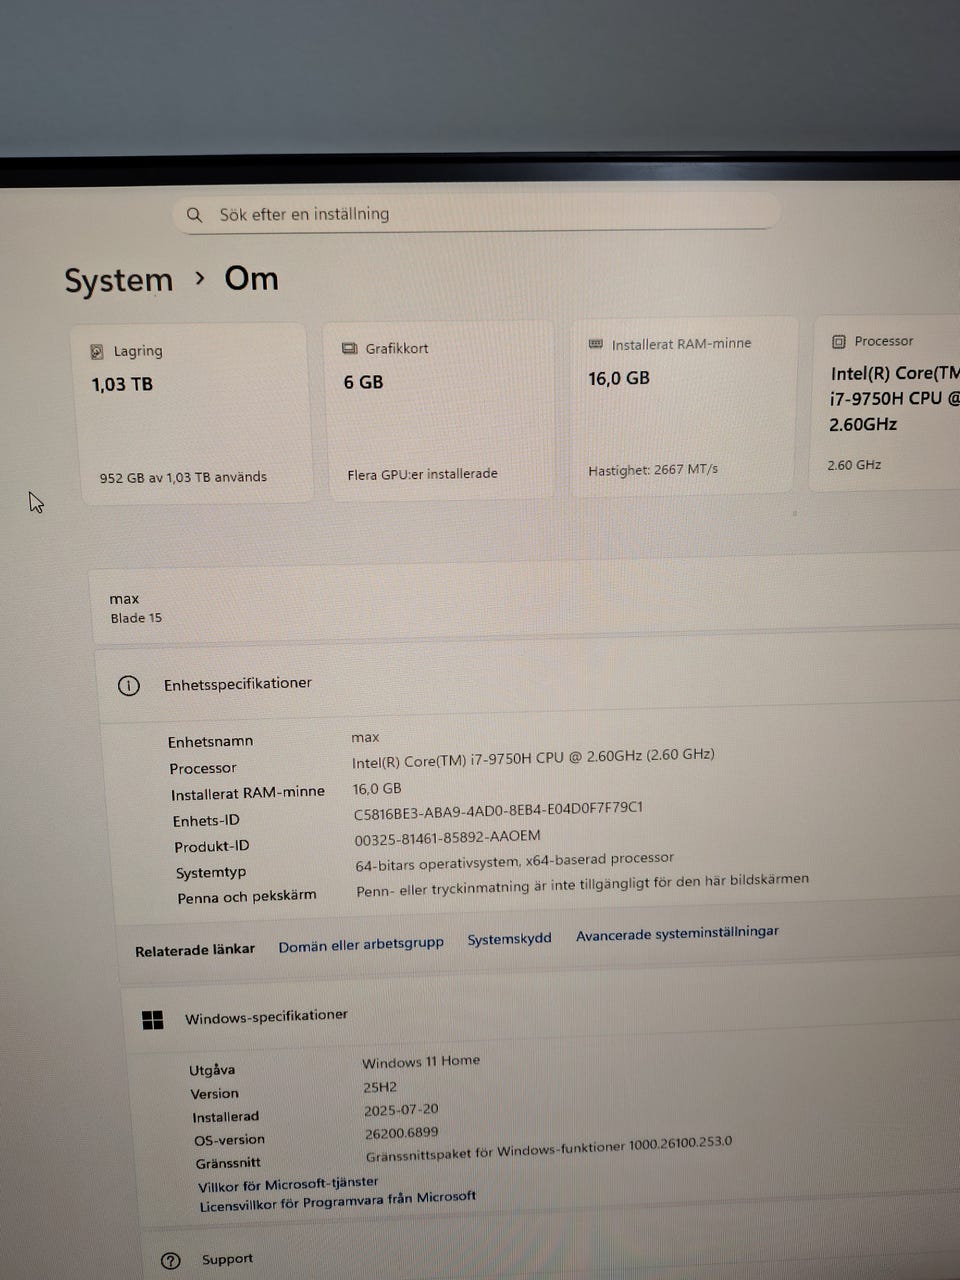Click the OS-version value 26200.6899

point(401,1133)
